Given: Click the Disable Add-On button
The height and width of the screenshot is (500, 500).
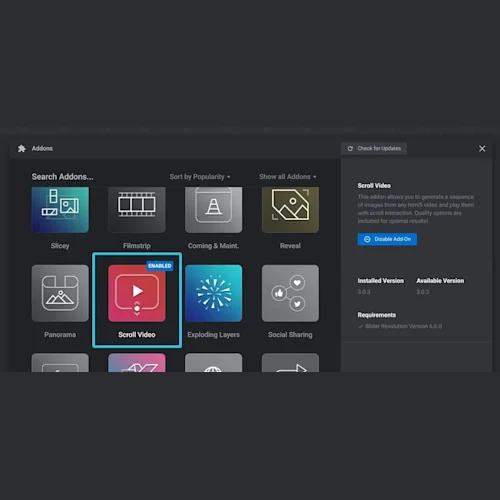Looking at the screenshot, I should [387, 239].
